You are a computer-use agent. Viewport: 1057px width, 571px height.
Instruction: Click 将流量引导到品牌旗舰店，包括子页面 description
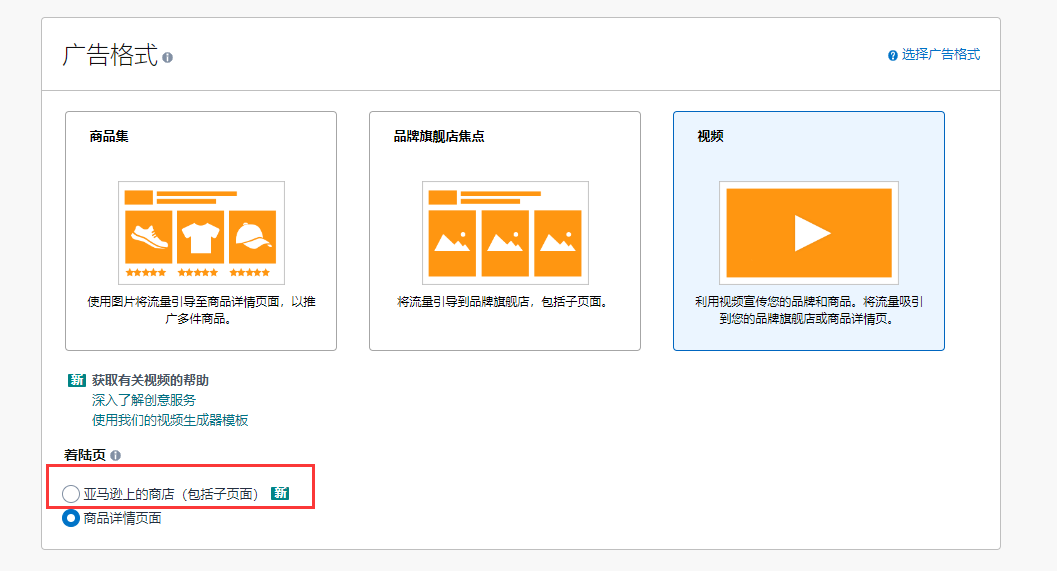click(505, 302)
